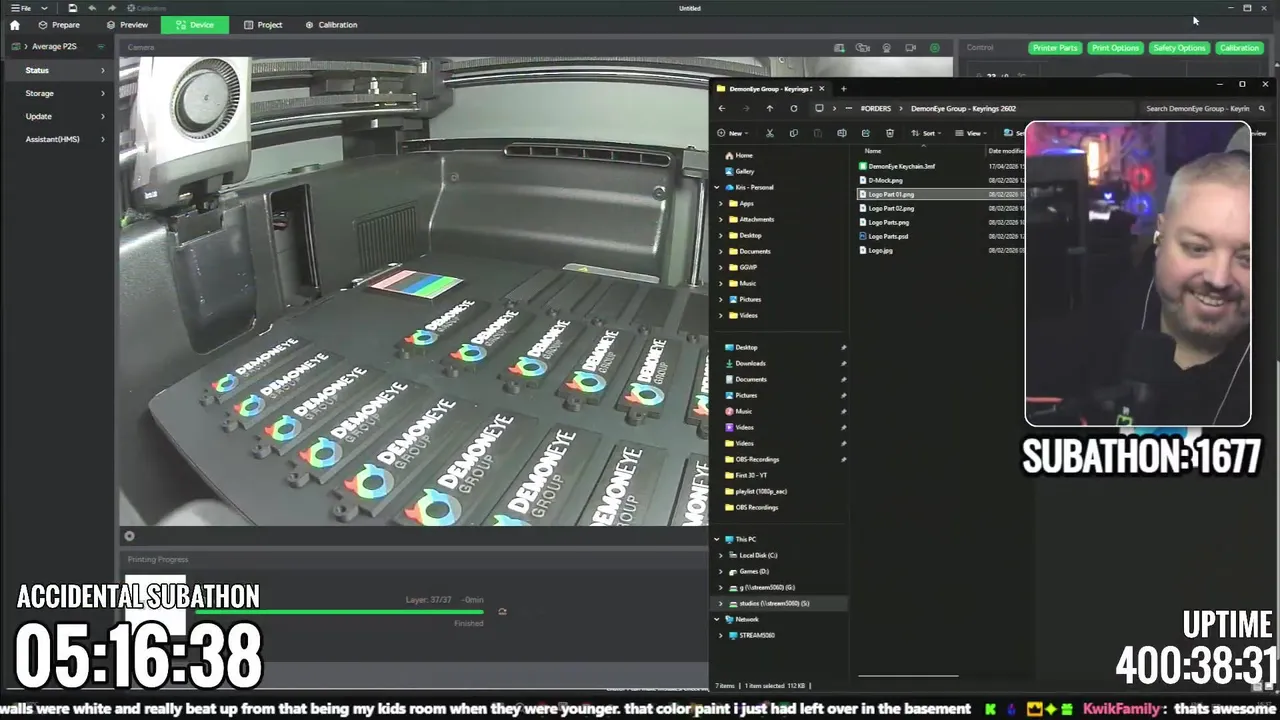Open Gallery in the navigation pane
Image resolution: width=1280 pixels, height=720 pixels.
coord(740,171)
